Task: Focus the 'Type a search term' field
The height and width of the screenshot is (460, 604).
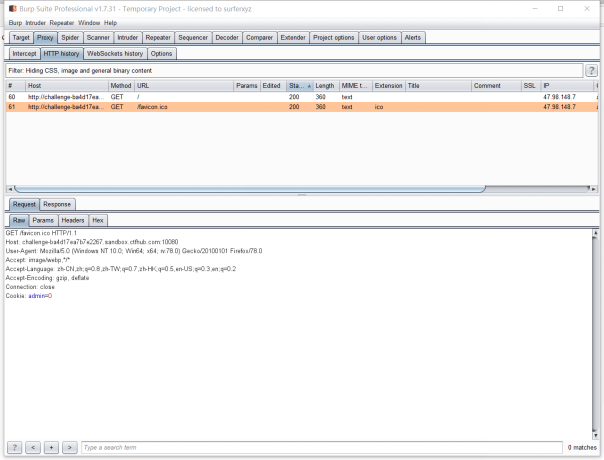Action: [322, 447]
